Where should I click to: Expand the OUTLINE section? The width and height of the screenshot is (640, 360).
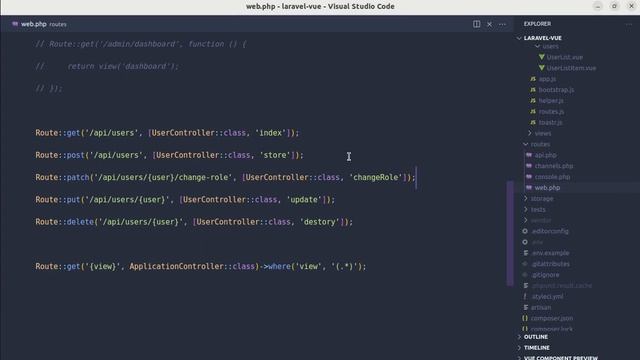tap(536, 337)
